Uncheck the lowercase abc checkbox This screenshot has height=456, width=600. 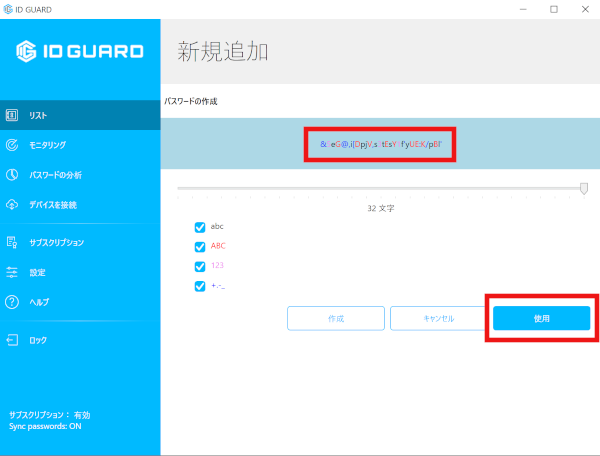[x=200, y=227]
